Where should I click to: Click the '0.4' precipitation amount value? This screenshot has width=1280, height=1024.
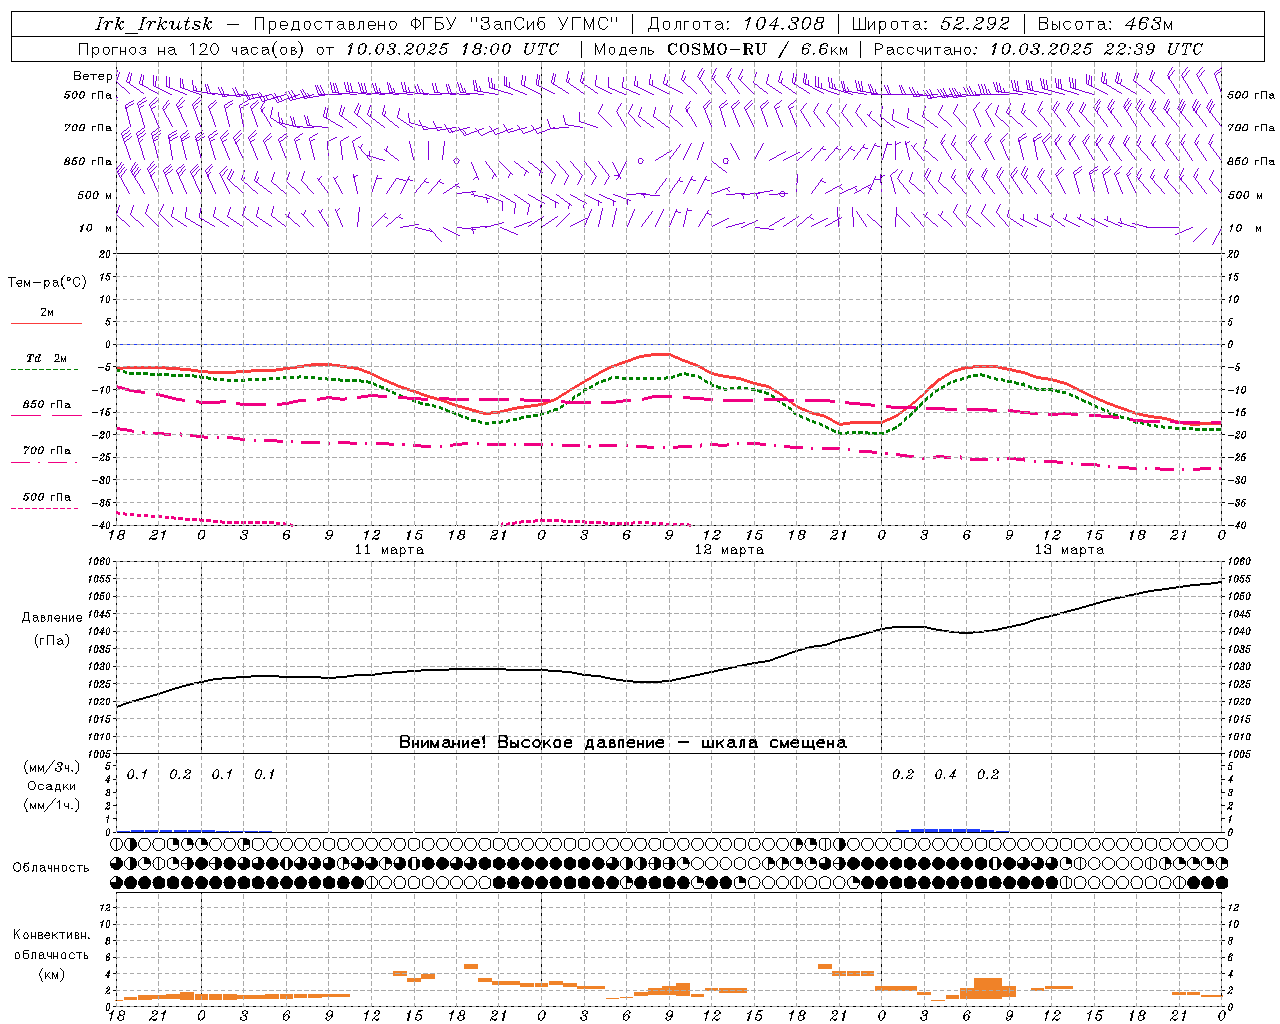945,775
